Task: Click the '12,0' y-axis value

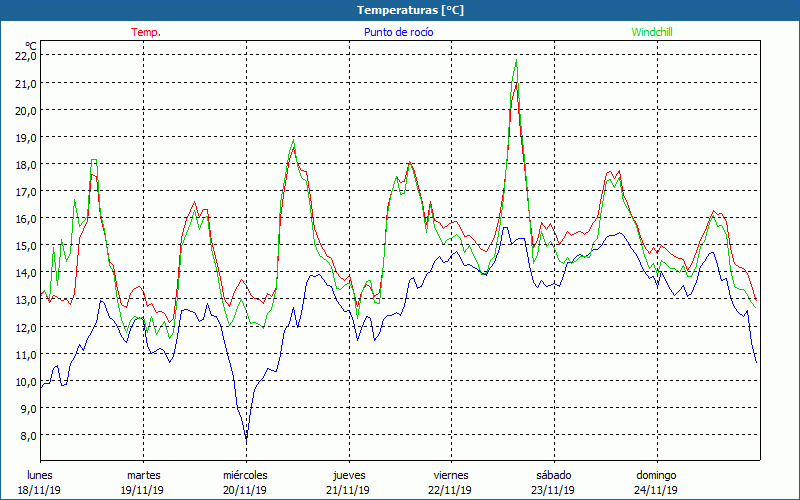Action: point(26,327)
